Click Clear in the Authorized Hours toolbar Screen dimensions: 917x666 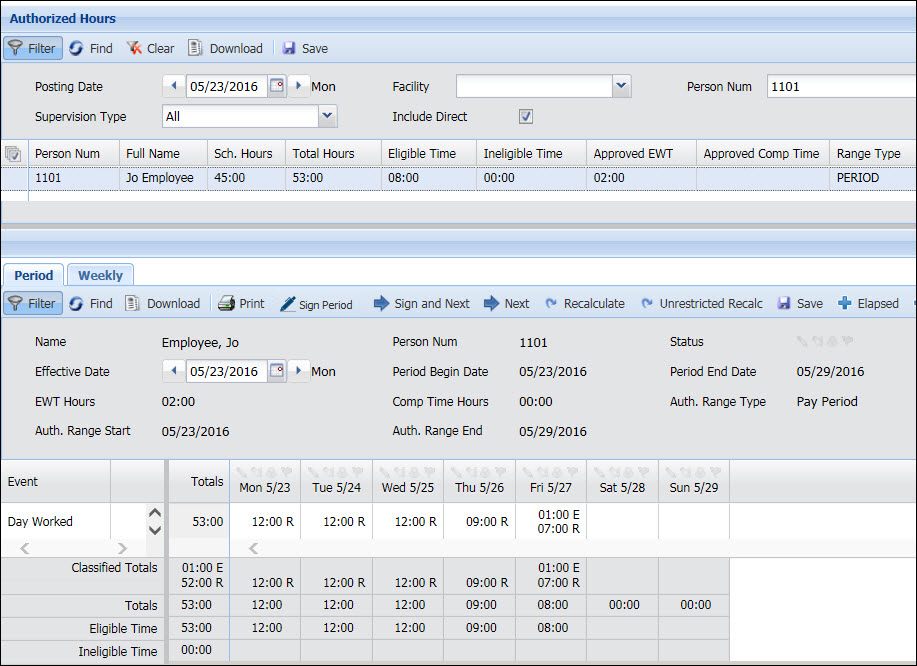coord(150,48)
